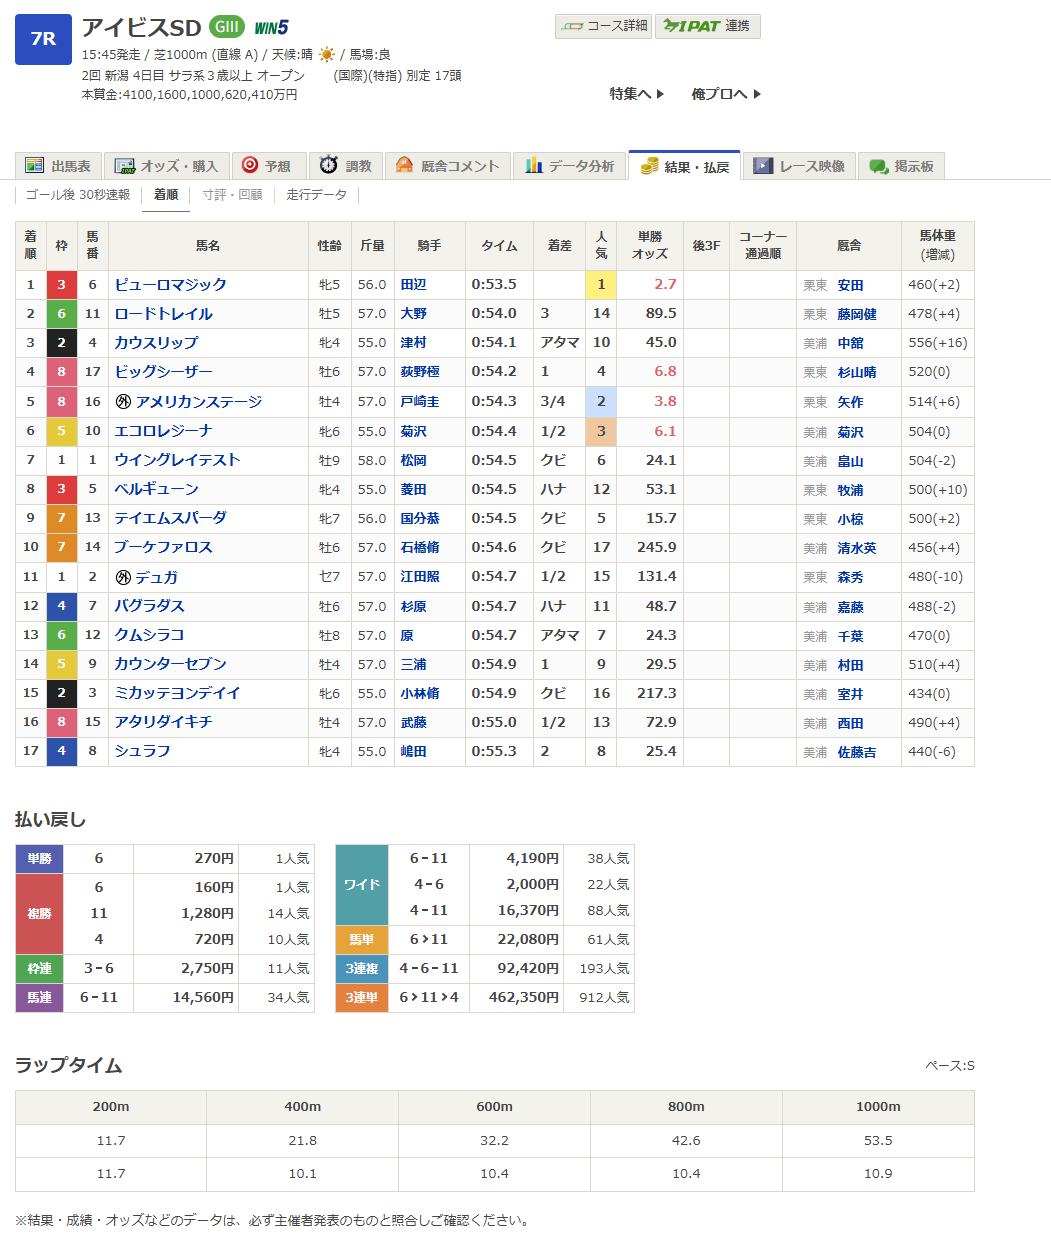This screenshot has width=1051, height=1248.
Task: Click the 14,560円 馬連 payout
Action: tap(203, 998)
